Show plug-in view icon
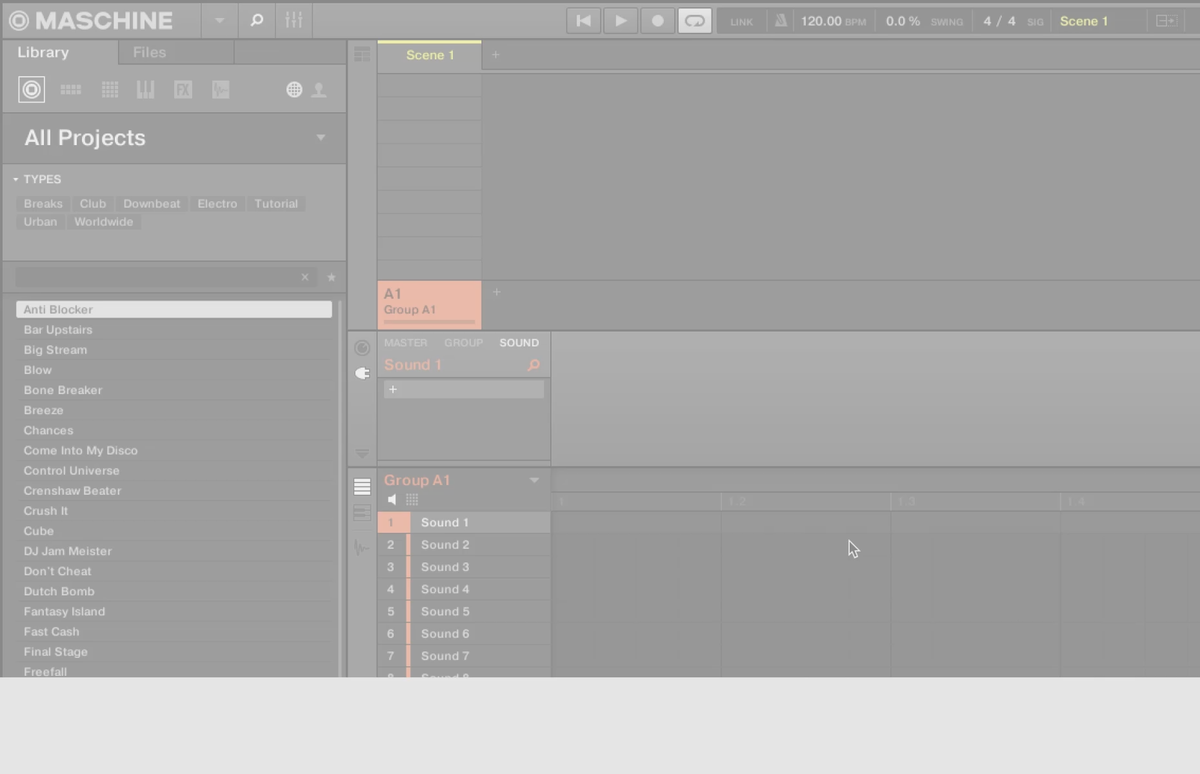Viewport: 1200px width, 774px height. [x=362, y=373]
